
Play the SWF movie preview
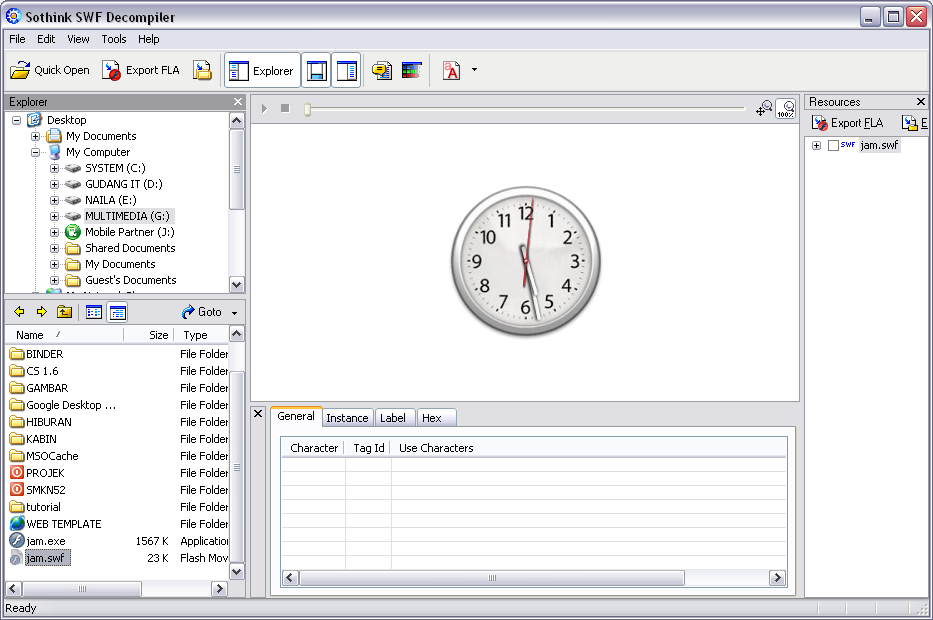coord(265,108)
